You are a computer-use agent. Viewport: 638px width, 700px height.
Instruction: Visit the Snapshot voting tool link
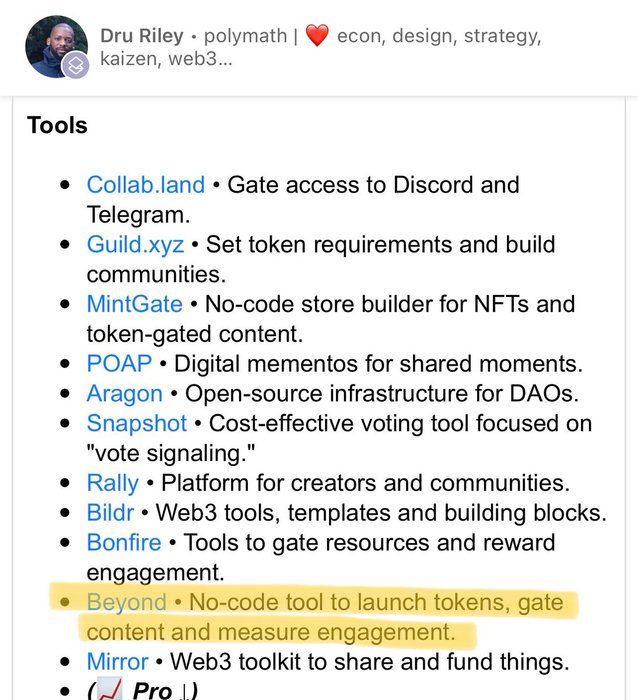(137, 423)
